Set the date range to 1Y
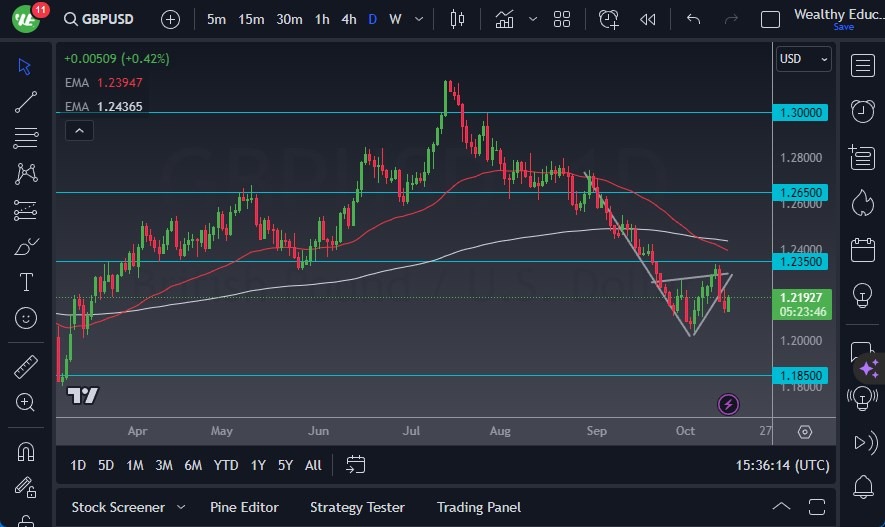885x527 pixels. (258, 465)
